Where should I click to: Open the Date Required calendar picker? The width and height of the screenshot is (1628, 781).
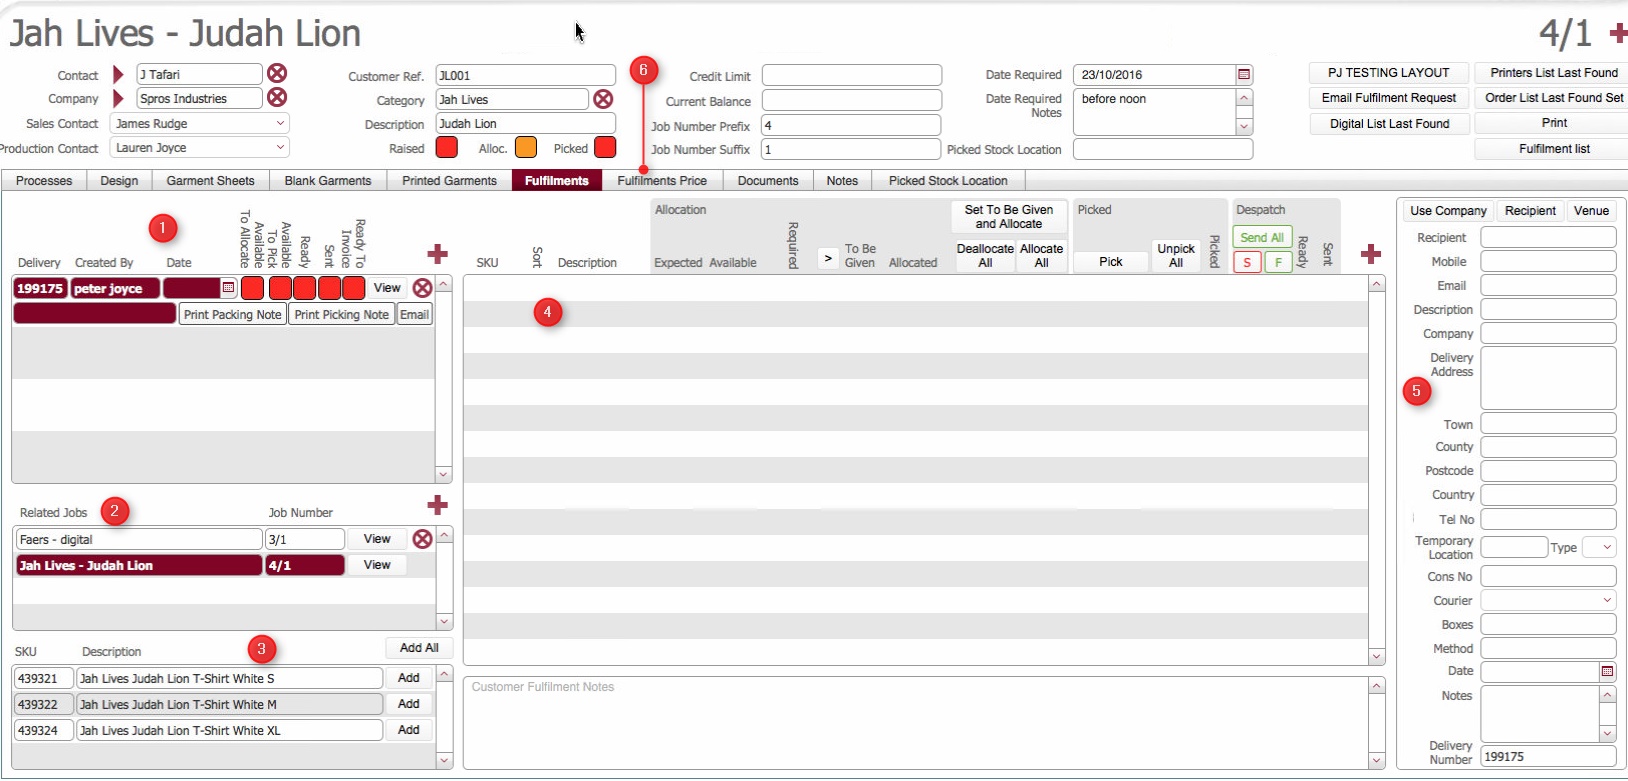(x=1244, y=75)
